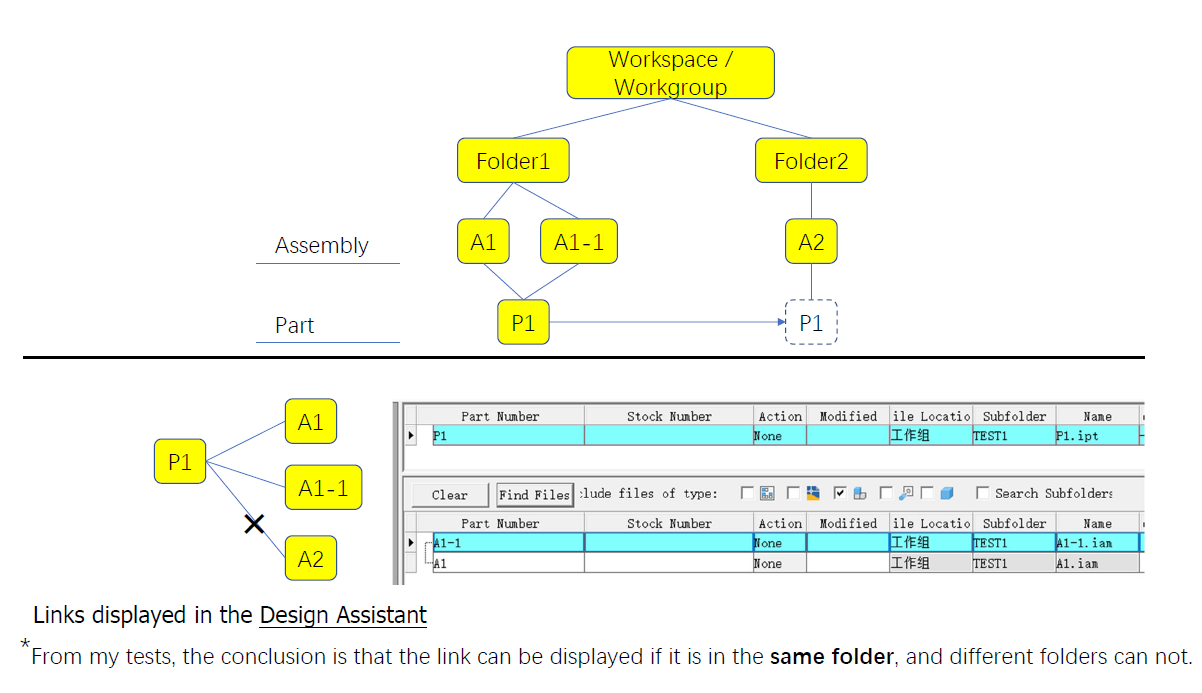Click TEST1 subfolder cell in A1.iam row
The height and width of the screenshot is (693, 1202).
click(1012, 564)
